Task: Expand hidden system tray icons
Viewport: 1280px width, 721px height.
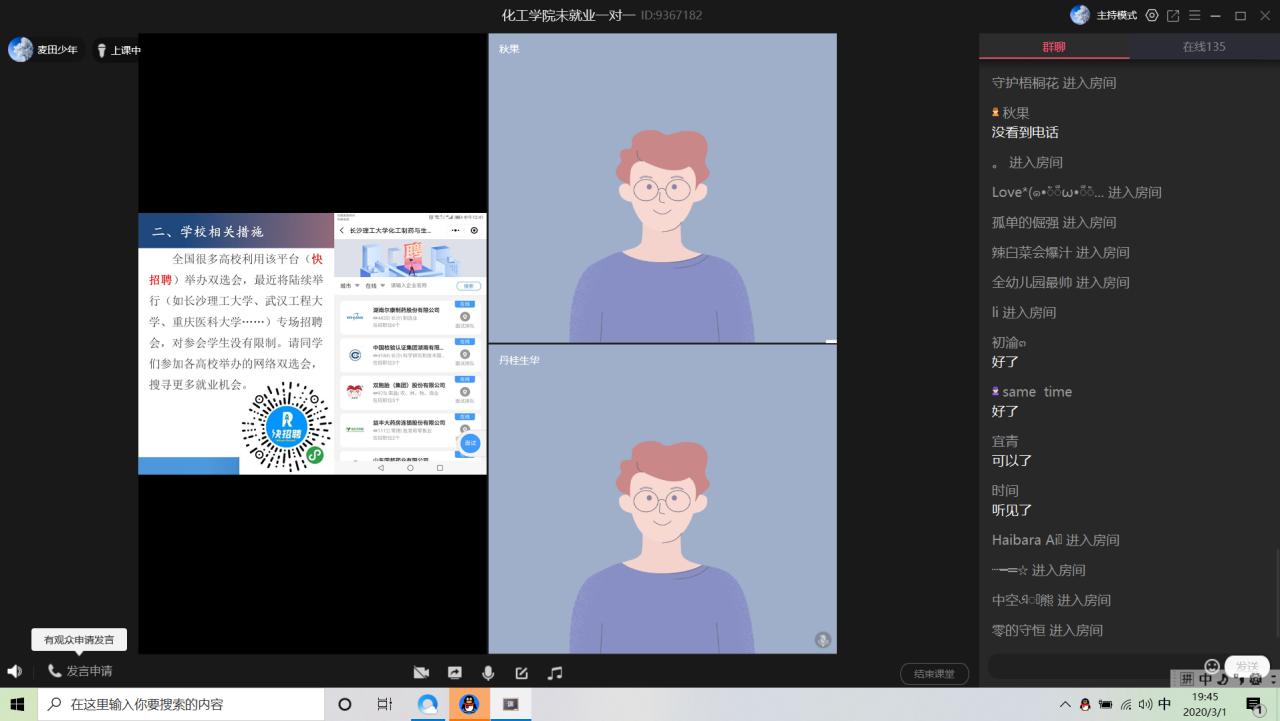Action: coord(1065,705)
